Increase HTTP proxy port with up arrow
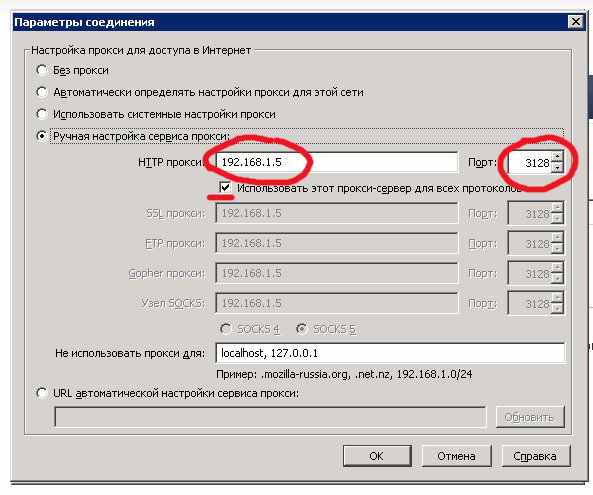Viewport: 593px width, 495px height. pyautogui.click(x=557, y=157)
